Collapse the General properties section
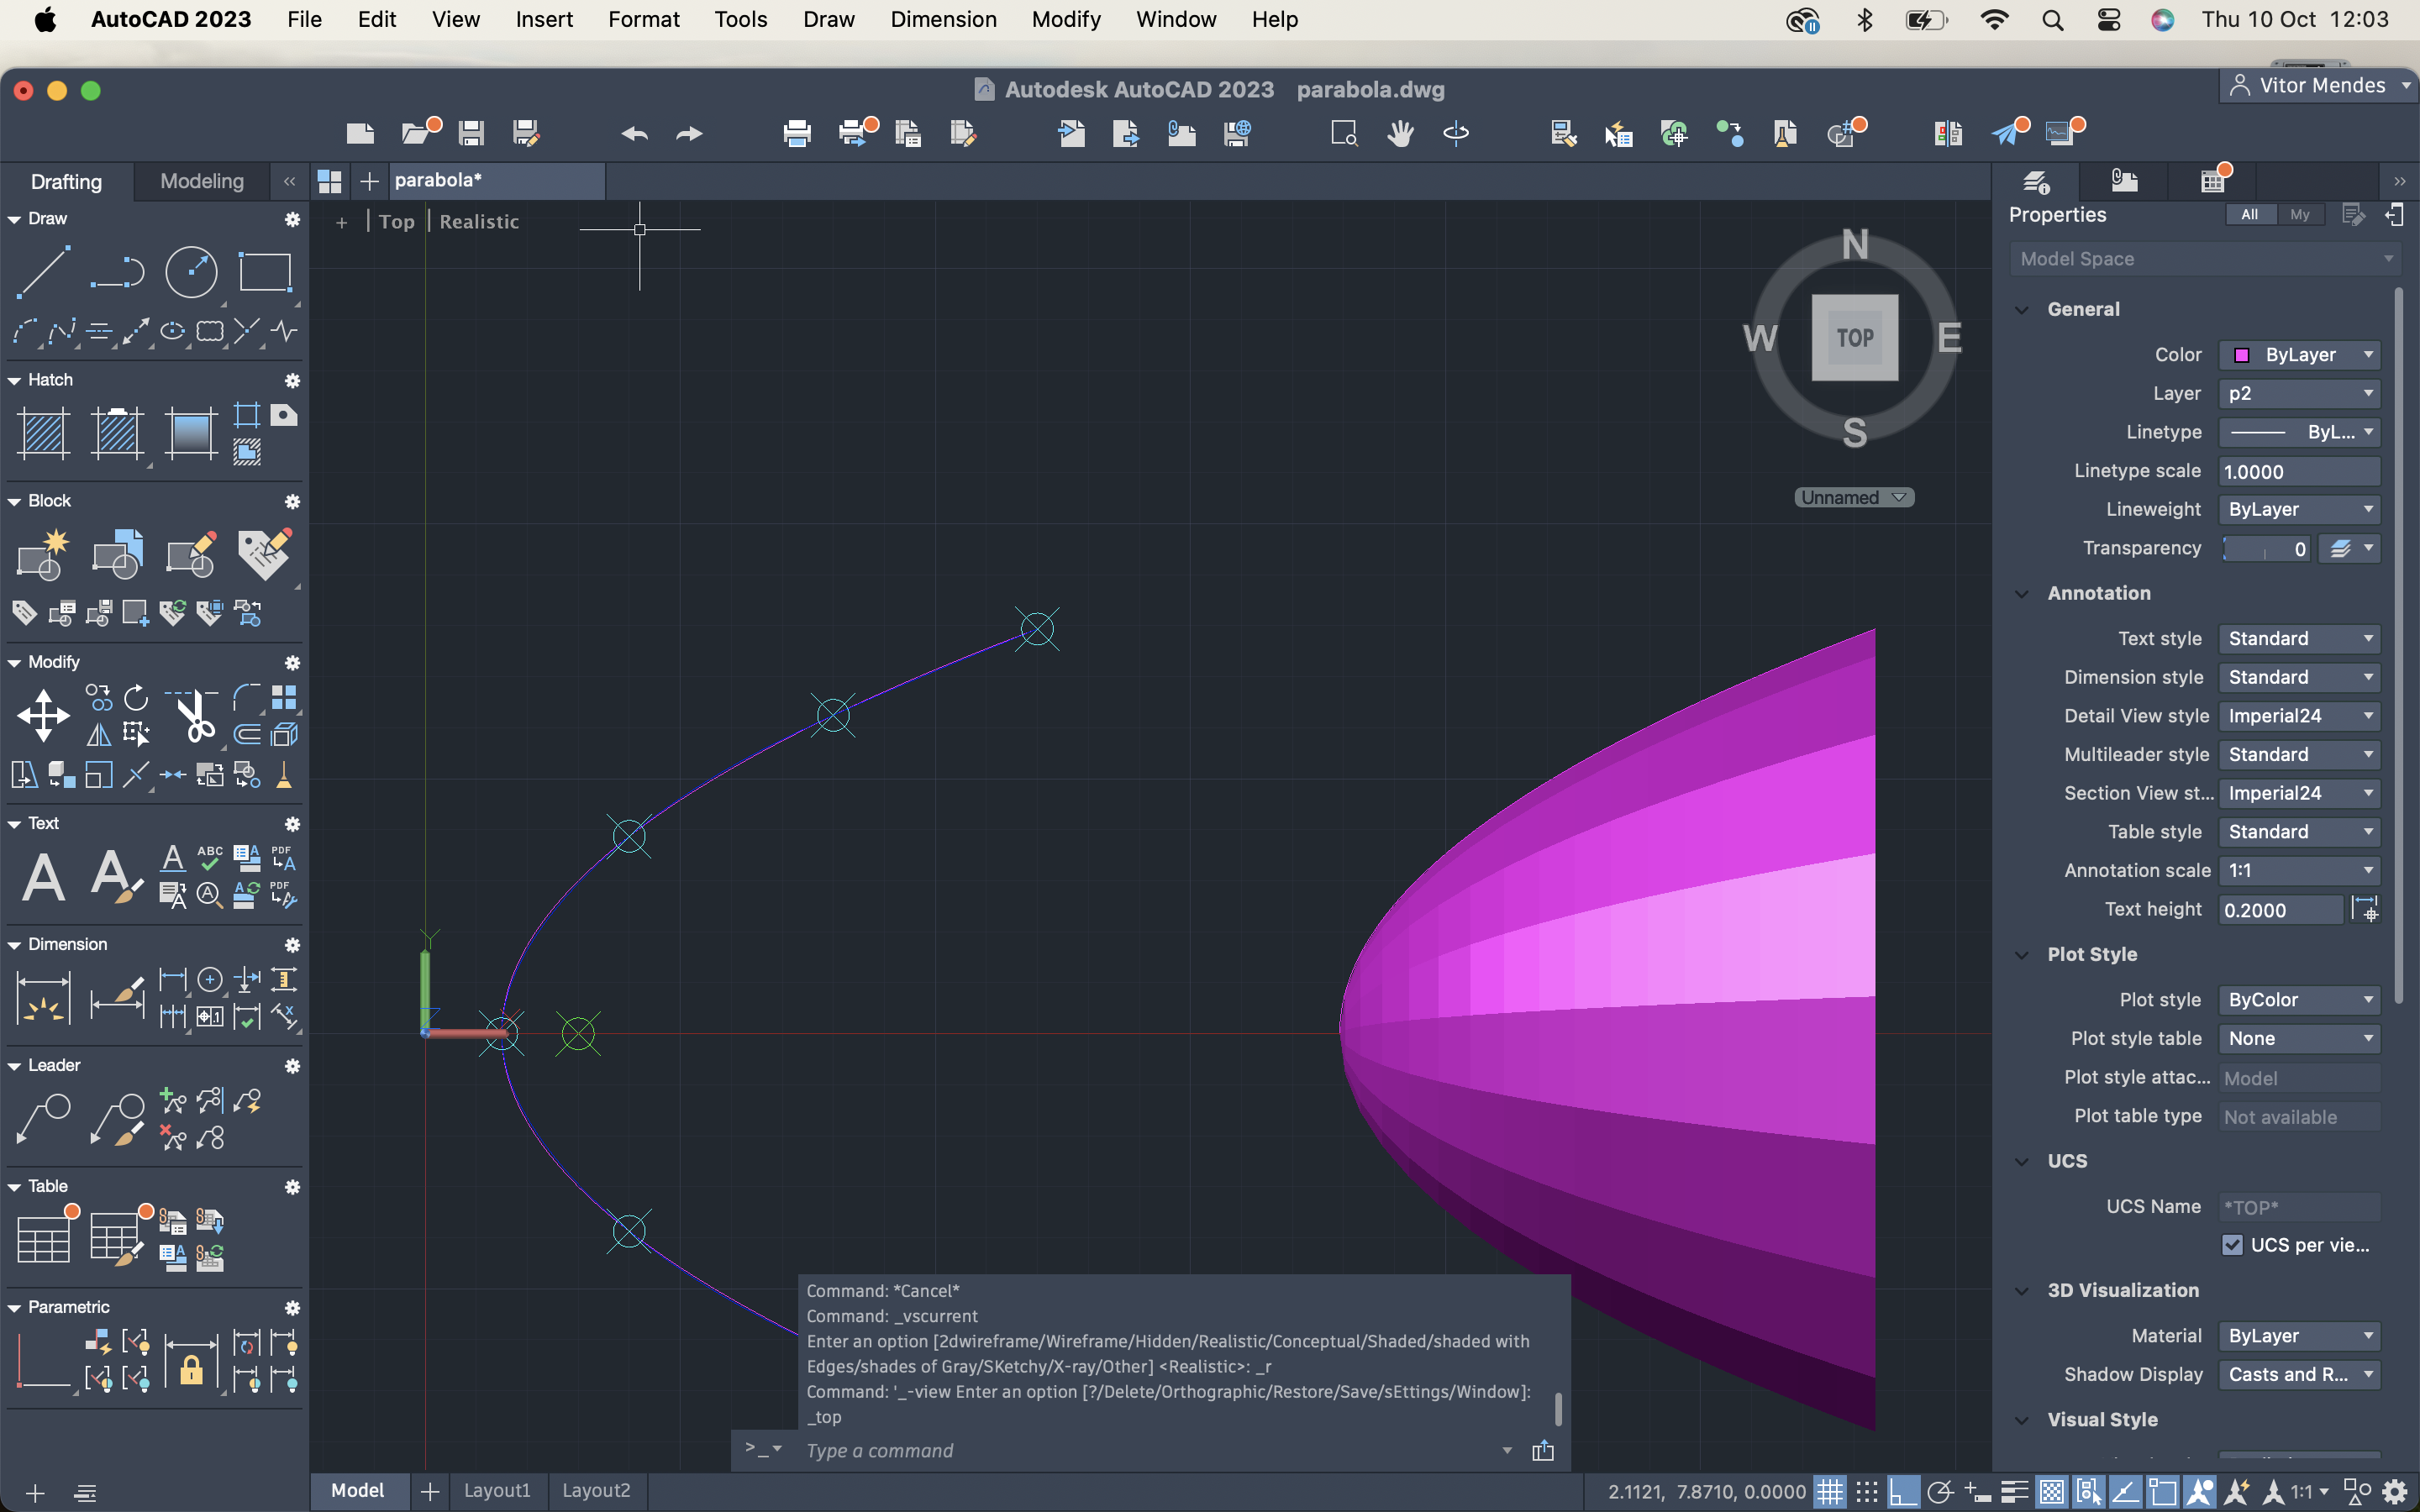 point(2021,309)
